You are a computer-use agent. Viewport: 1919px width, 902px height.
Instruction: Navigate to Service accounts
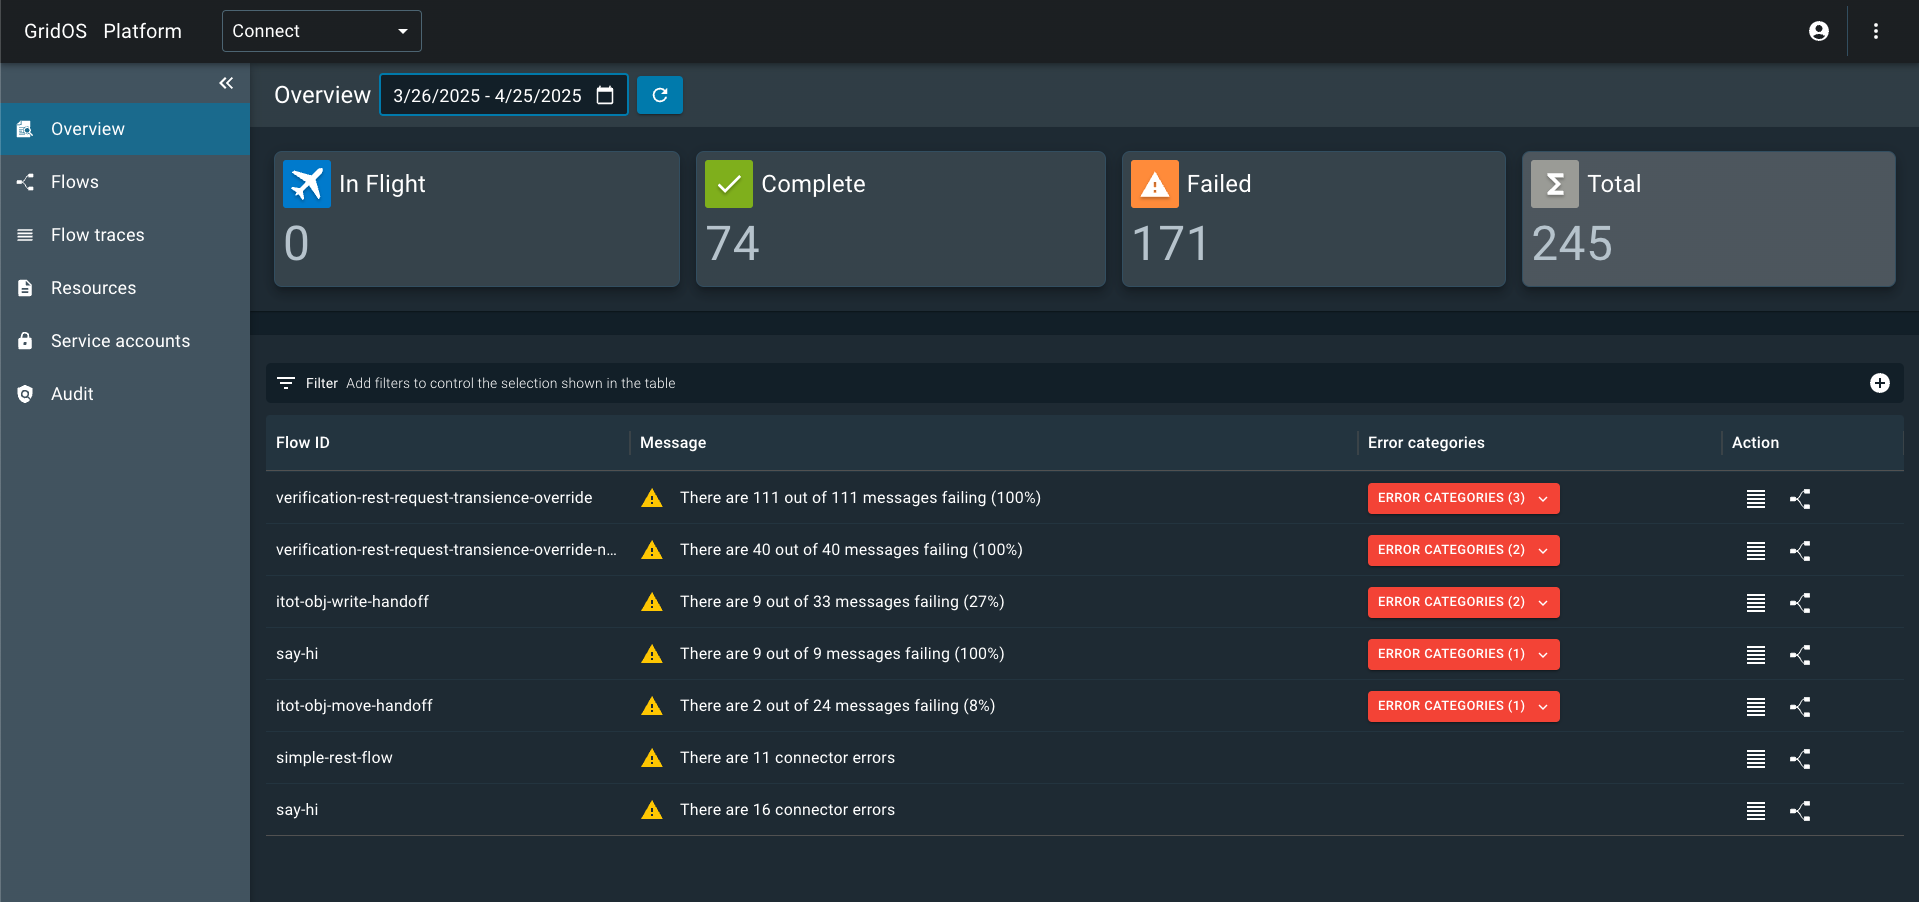pos(120,341)
